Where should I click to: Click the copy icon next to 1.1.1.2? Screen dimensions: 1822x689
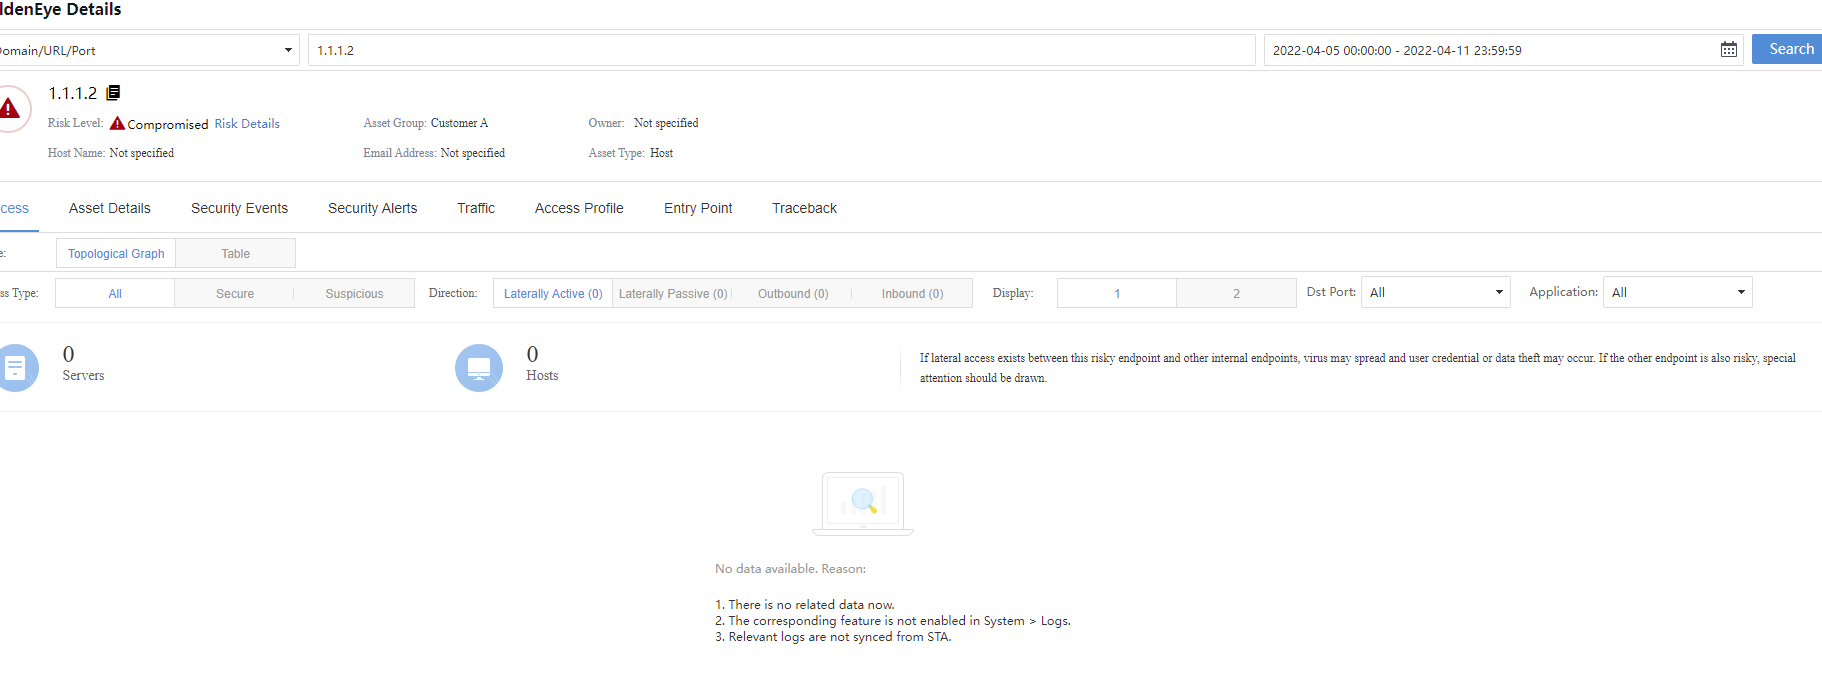[x=113, y=93]
